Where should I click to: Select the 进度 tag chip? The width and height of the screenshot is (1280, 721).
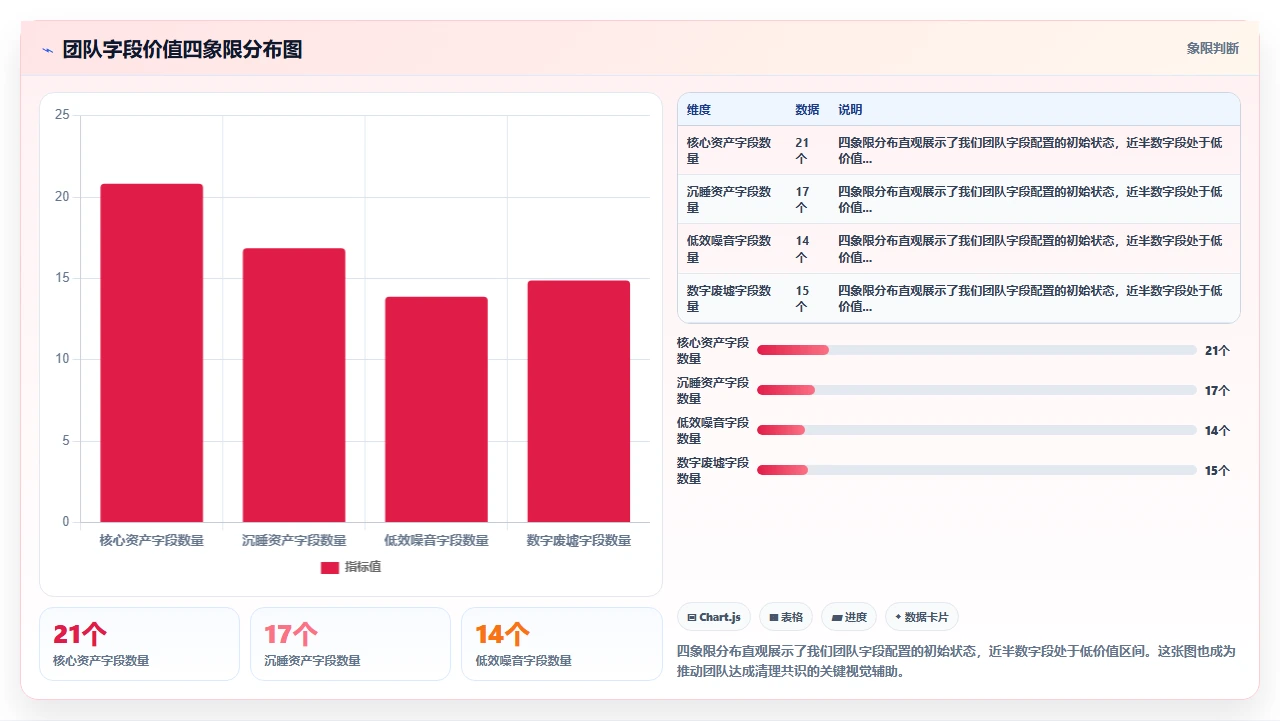[x=849, y=617]
